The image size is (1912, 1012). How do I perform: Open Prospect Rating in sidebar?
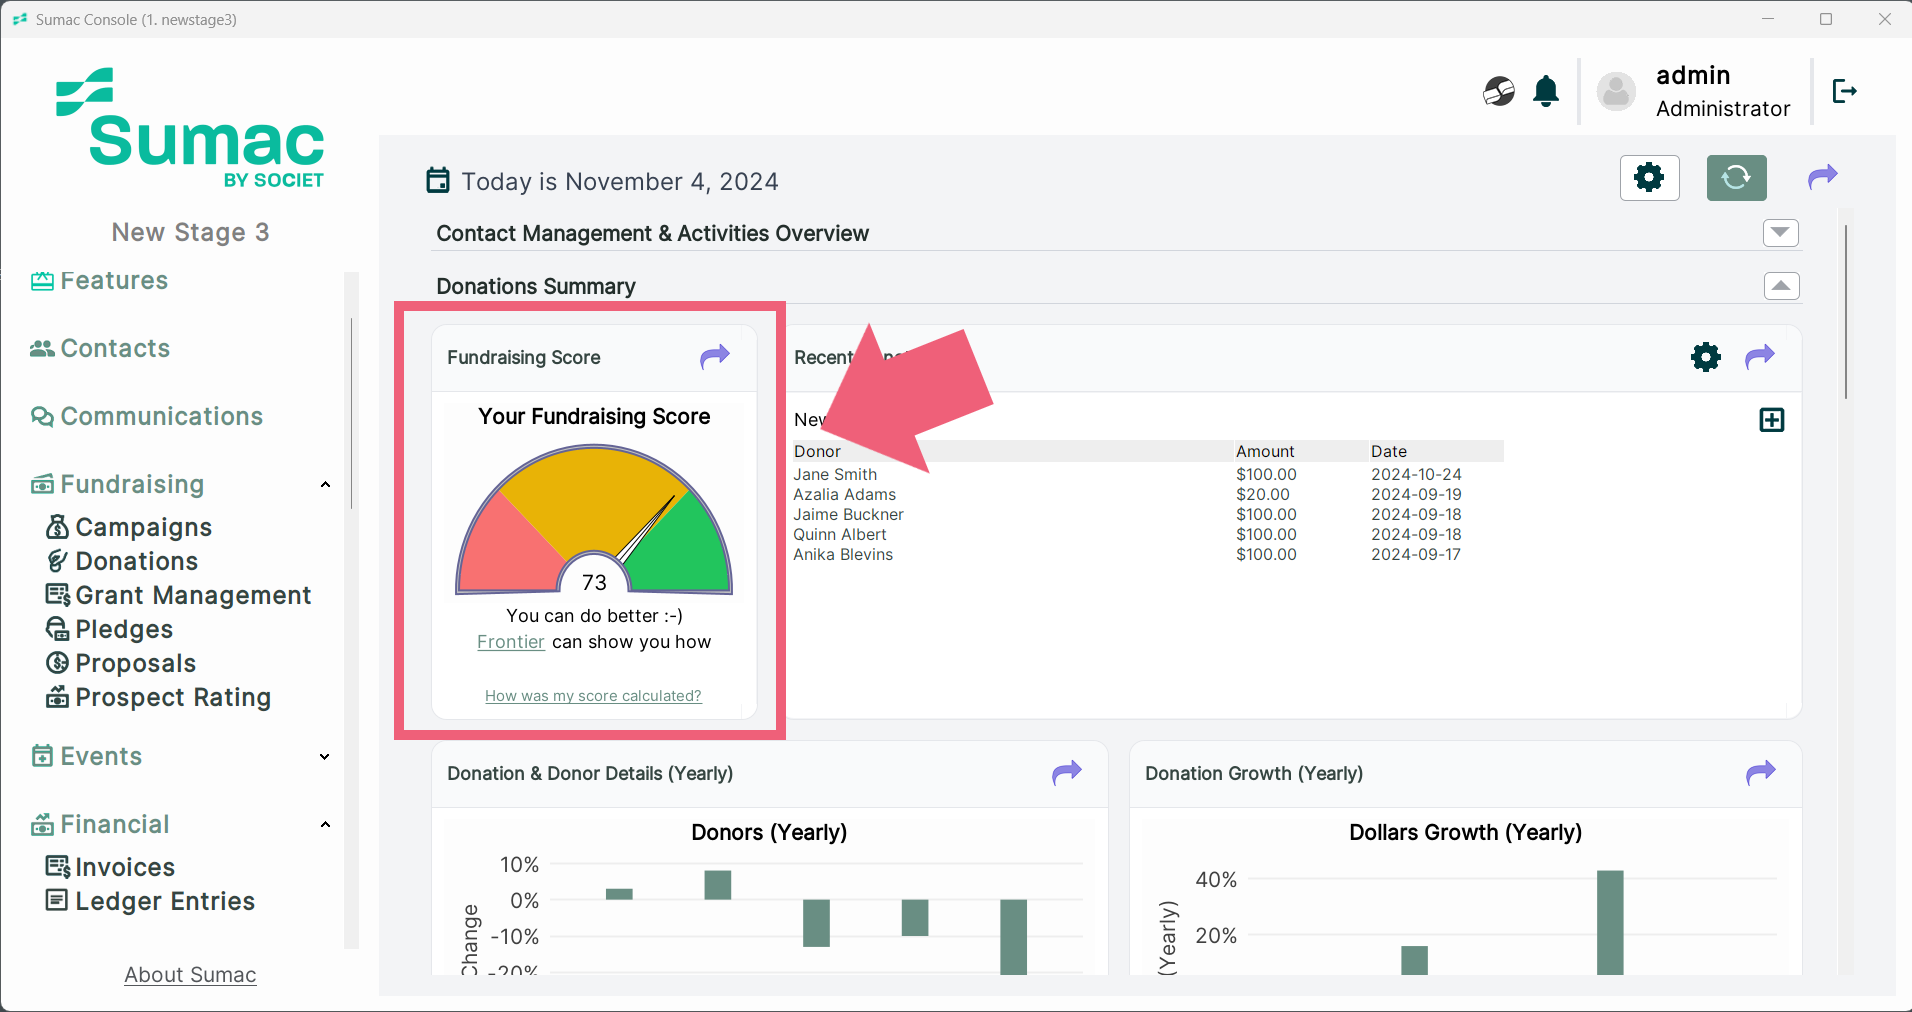(158, 697)
